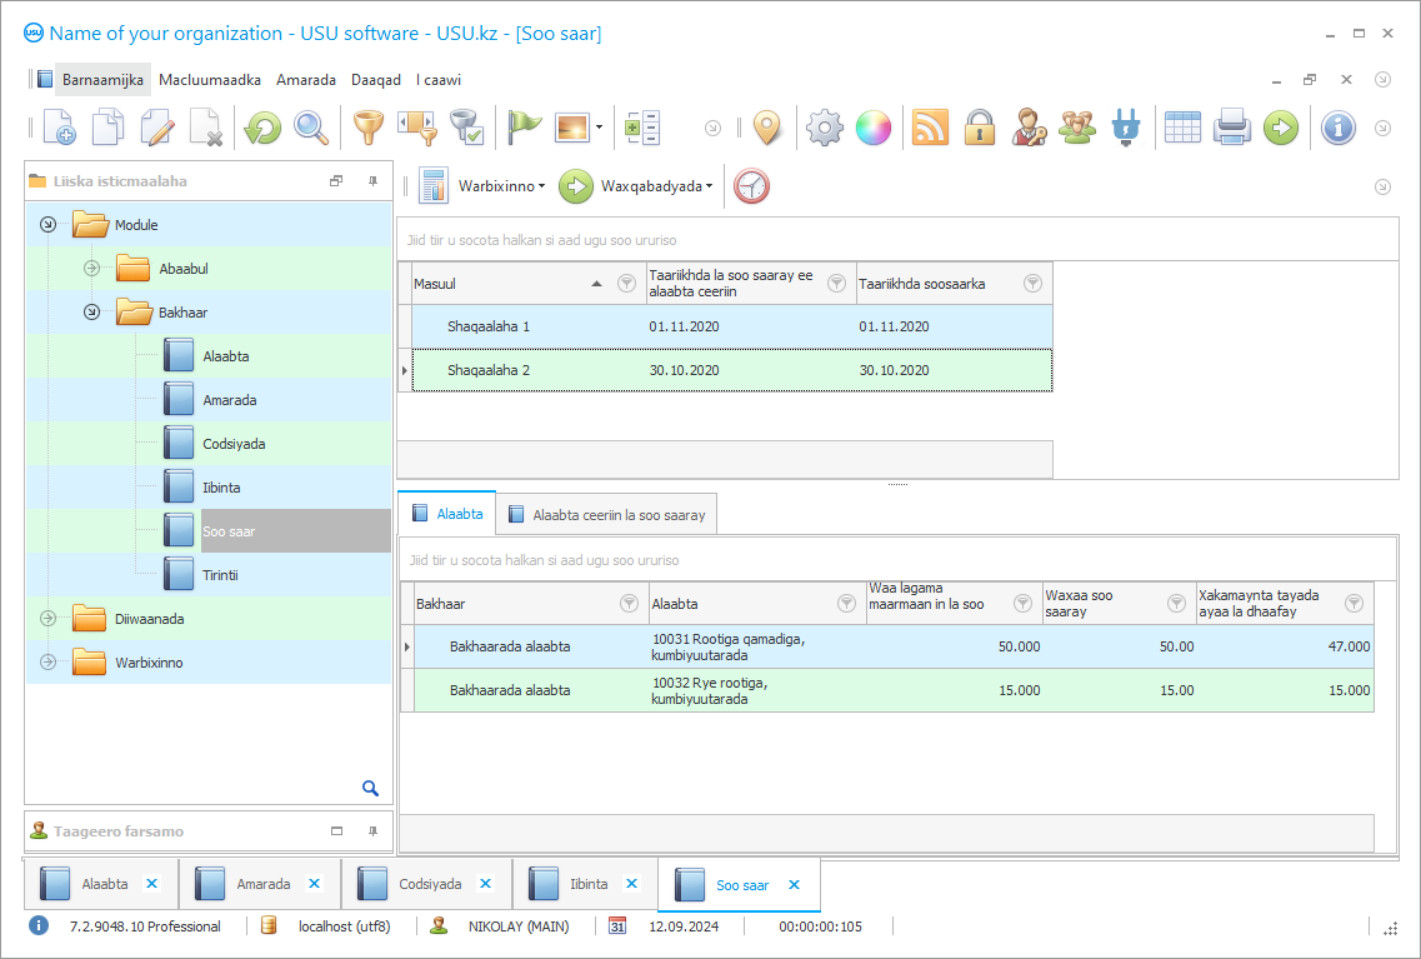Click the Add new record toolbar icon

point(60,128)
